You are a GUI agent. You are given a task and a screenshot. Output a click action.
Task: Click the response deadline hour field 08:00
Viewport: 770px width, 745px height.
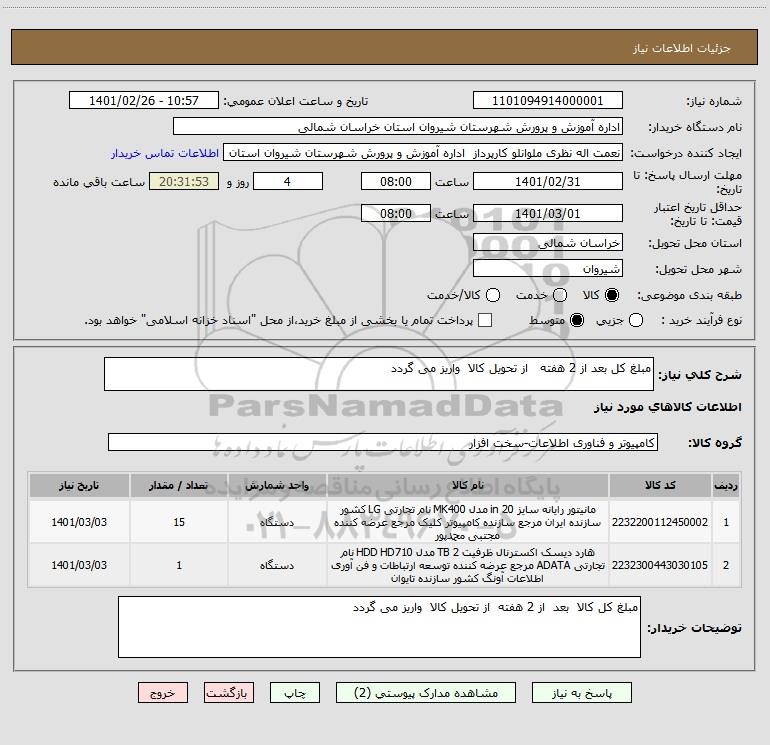tap(396, 181)
